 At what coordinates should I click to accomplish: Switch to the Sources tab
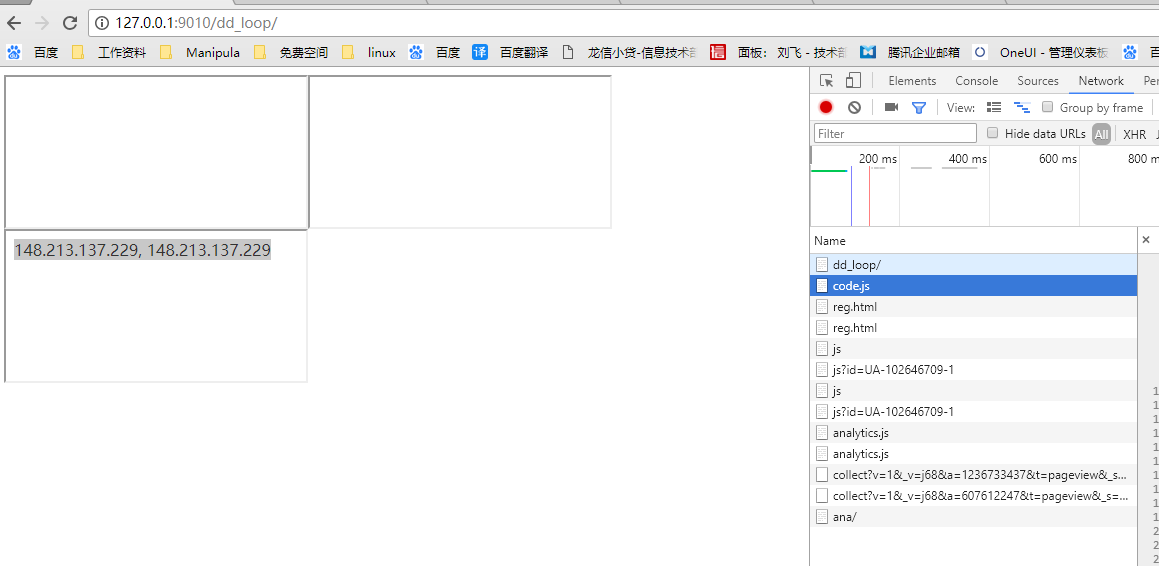tap(1038, 81)
